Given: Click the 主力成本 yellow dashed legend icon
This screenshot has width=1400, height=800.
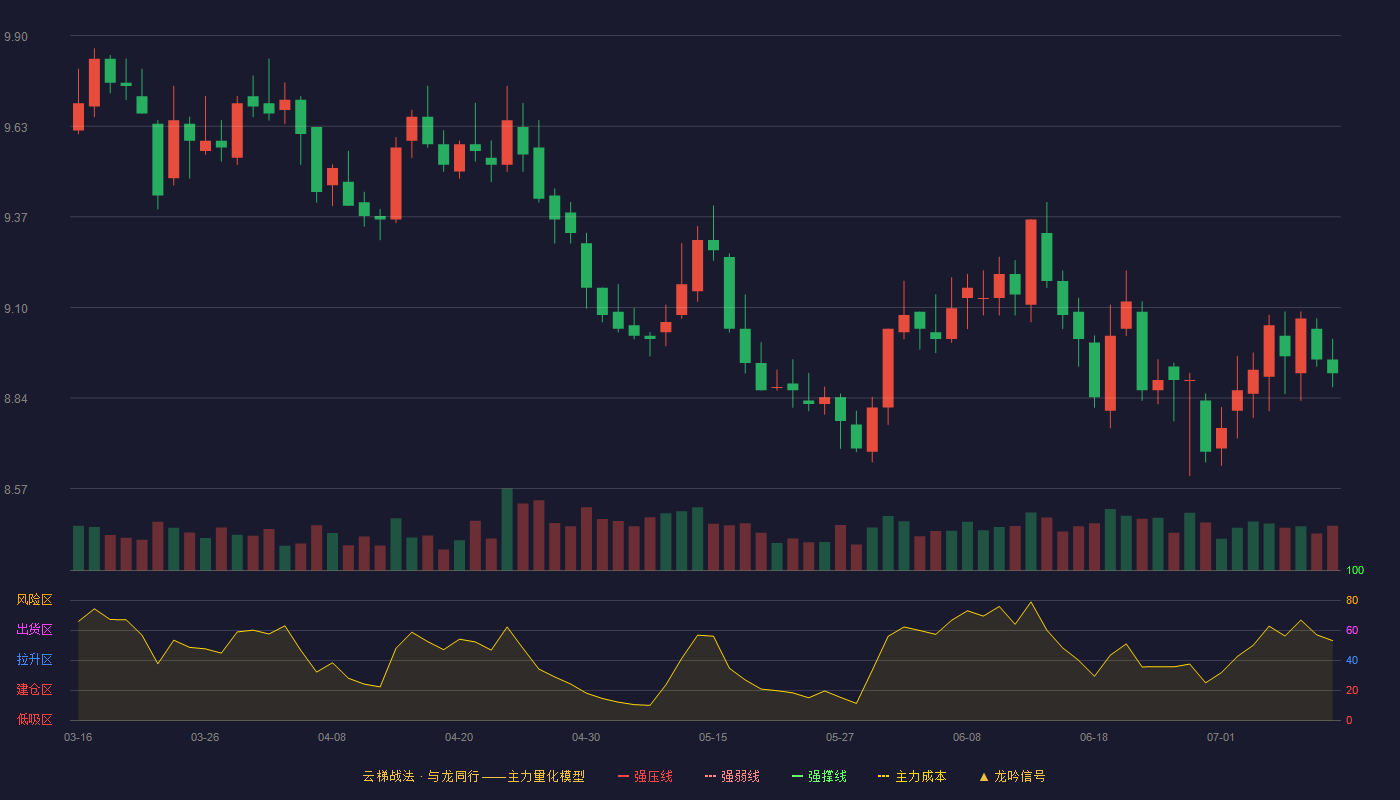Looking at the screenshot, I should (883, 776).
